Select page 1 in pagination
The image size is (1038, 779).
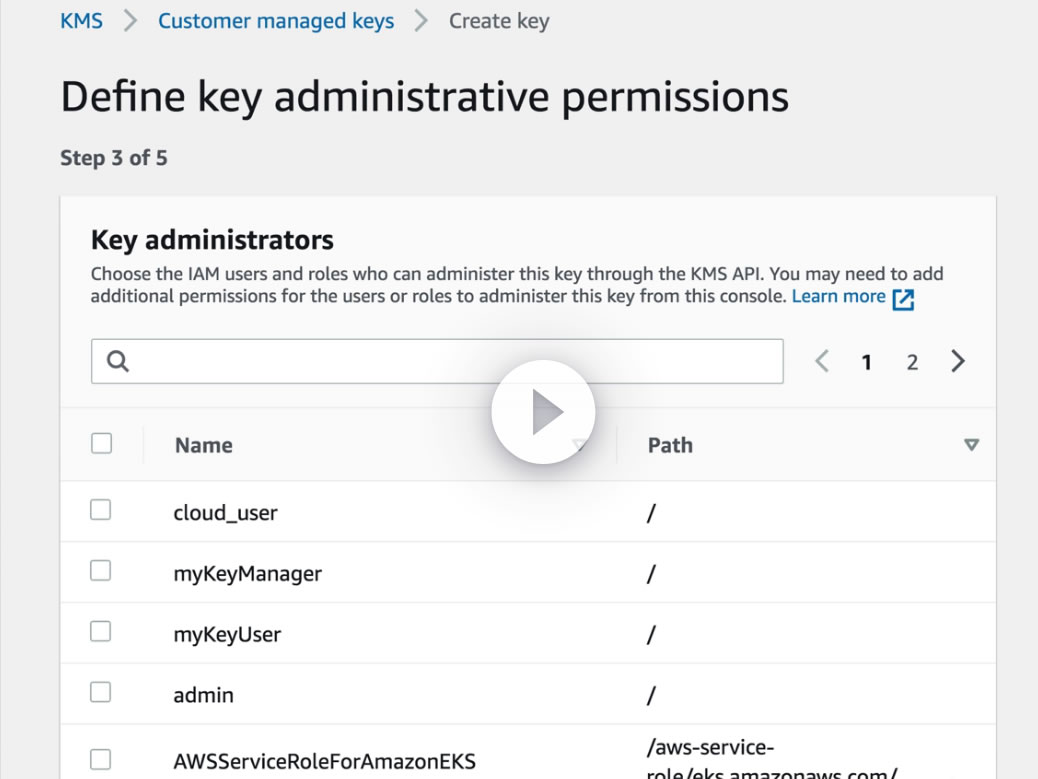click(x=867, y=363)
